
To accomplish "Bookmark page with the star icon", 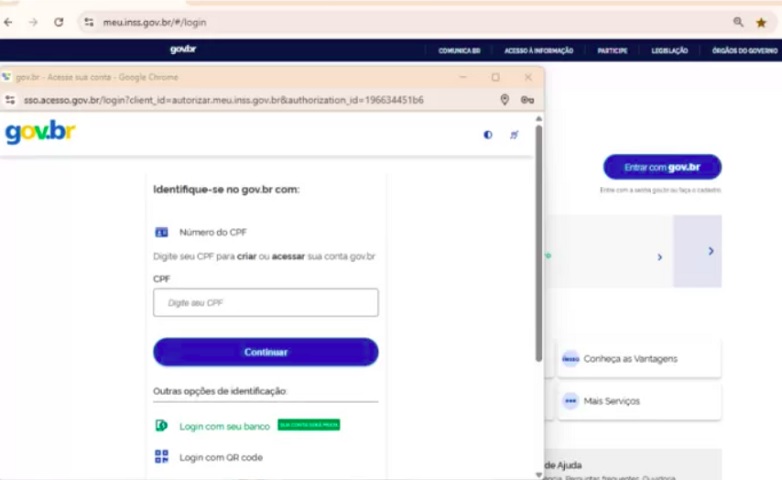I will (x=761, y=22).
